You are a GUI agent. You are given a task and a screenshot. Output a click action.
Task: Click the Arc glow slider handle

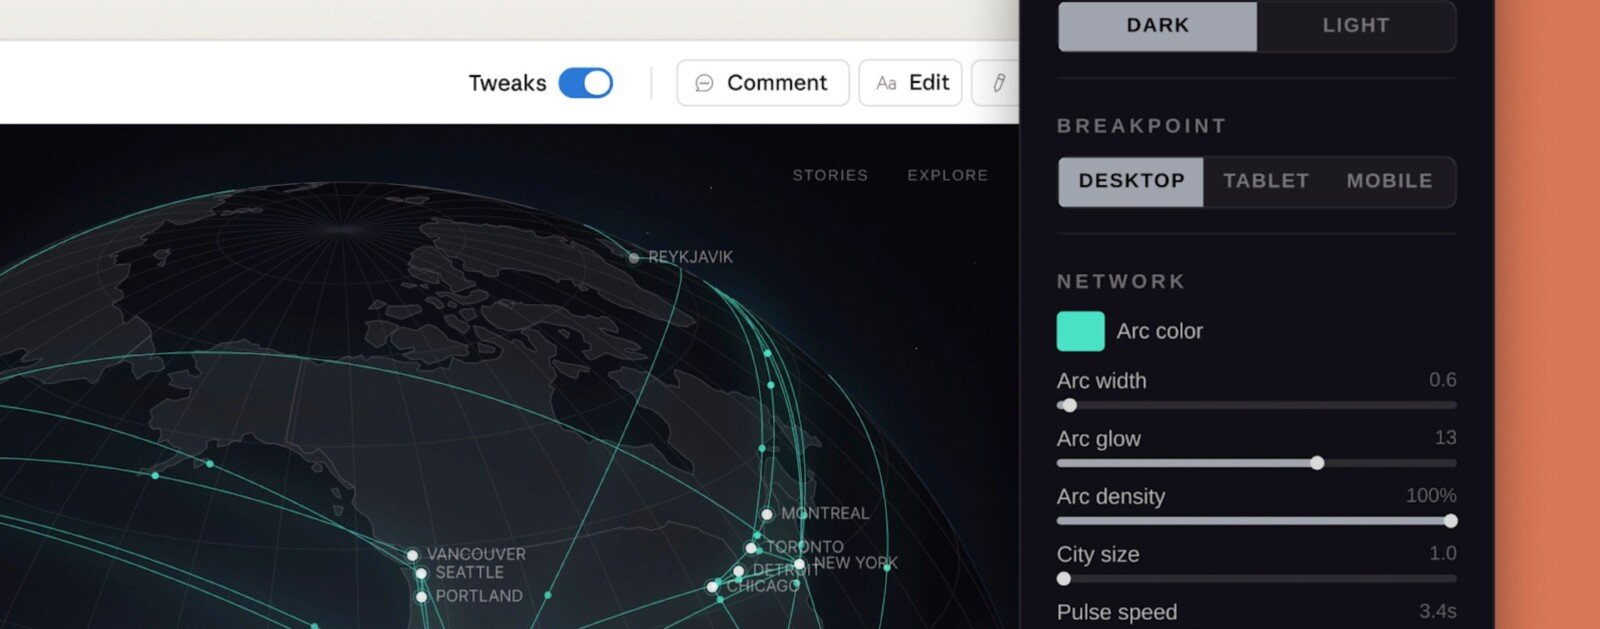(1317, 463)
